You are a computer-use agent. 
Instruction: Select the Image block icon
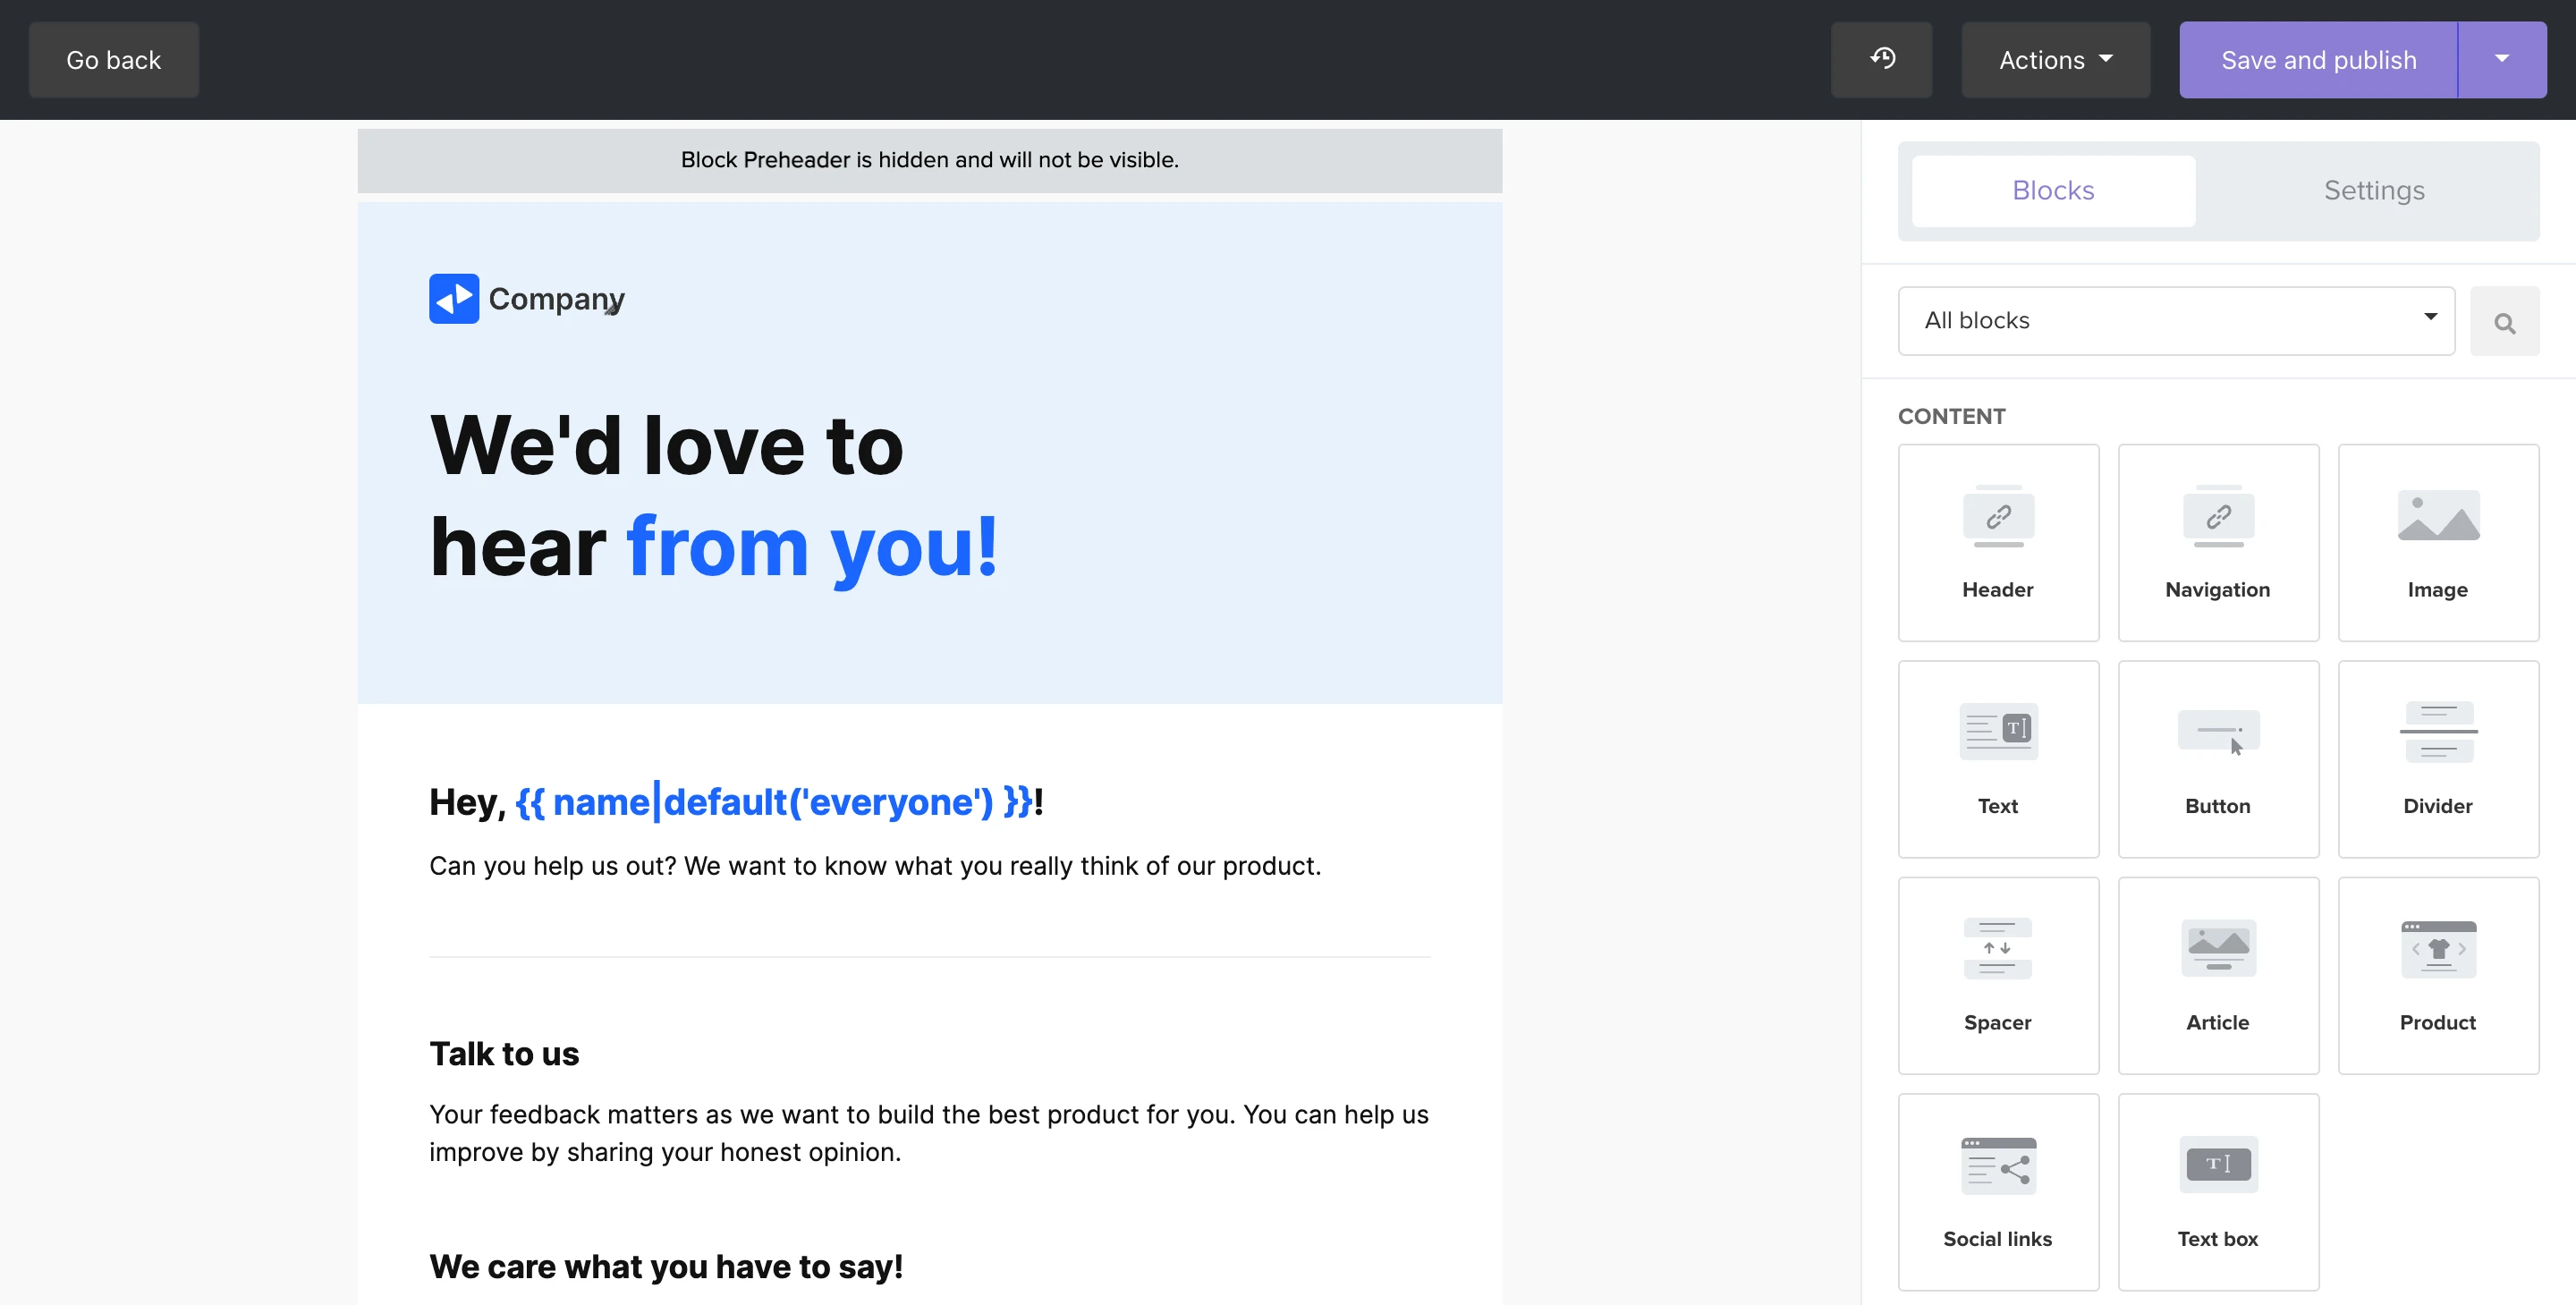click(x=2437, y=517)
